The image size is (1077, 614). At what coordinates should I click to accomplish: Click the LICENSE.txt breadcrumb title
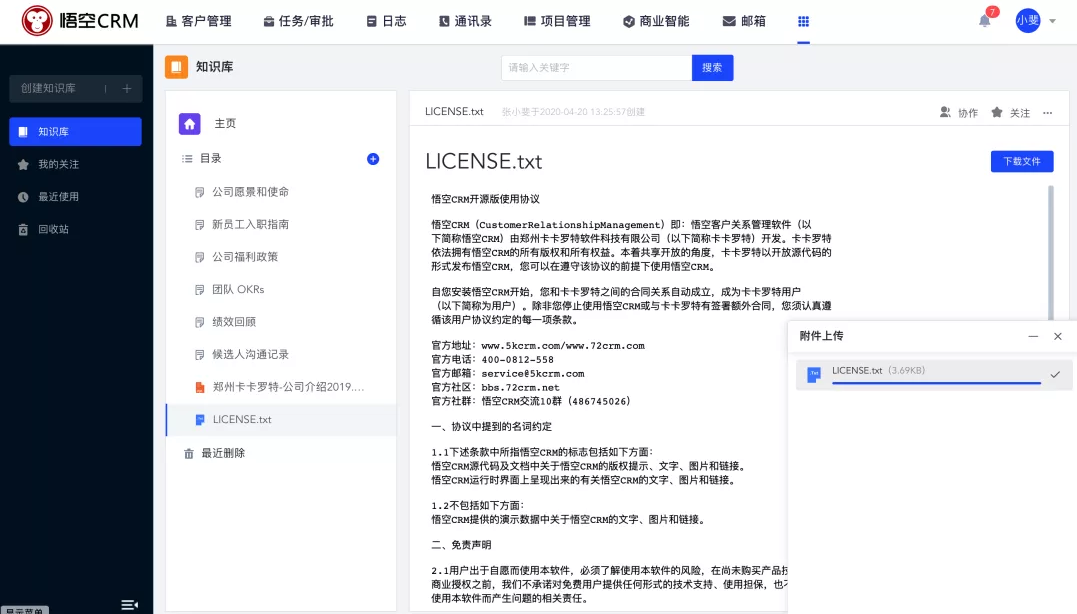tap(454, 111)
